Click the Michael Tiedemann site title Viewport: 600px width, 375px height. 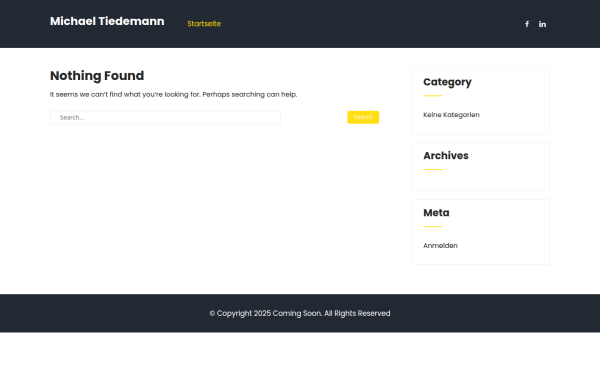click(107, 21)
